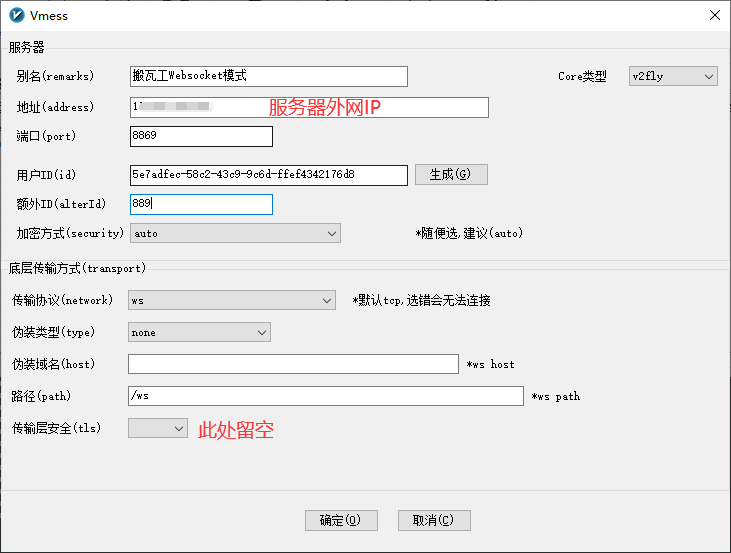Open the empty tls transport security dropdown

click(x=158, y=428)
